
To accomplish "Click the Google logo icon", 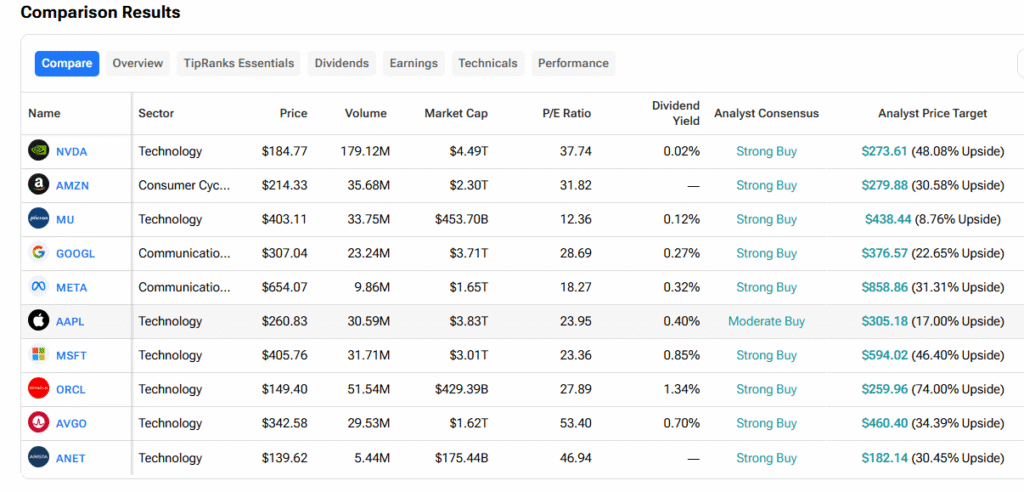I will tap(39, 253).
